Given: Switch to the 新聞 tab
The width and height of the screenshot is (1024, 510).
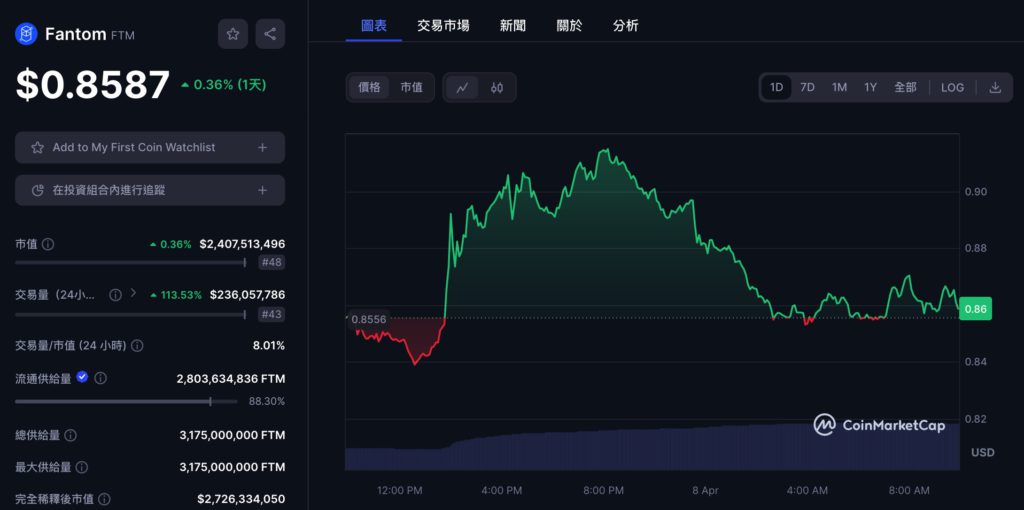Looking at the screenshot, I should point(513,25).
